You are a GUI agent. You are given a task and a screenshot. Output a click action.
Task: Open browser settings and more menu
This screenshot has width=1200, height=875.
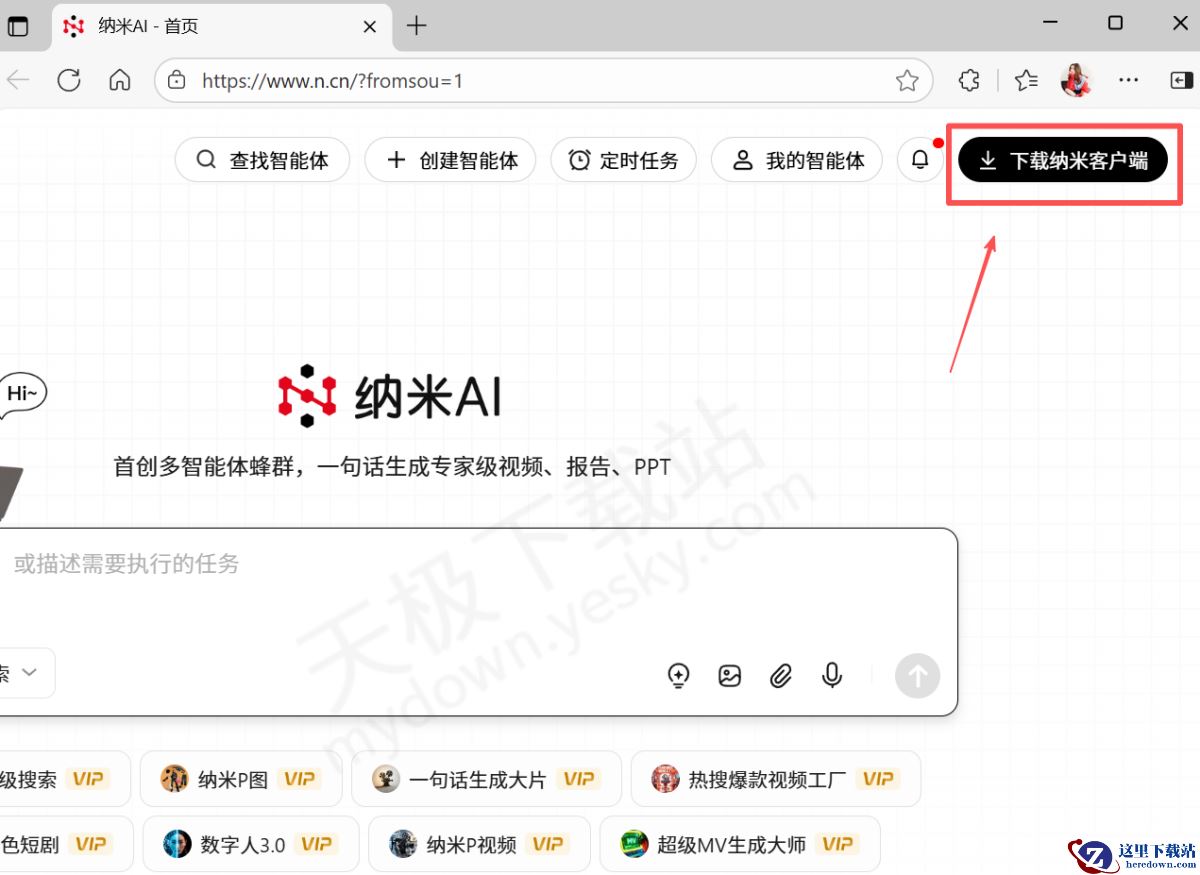click(1128, 80)
